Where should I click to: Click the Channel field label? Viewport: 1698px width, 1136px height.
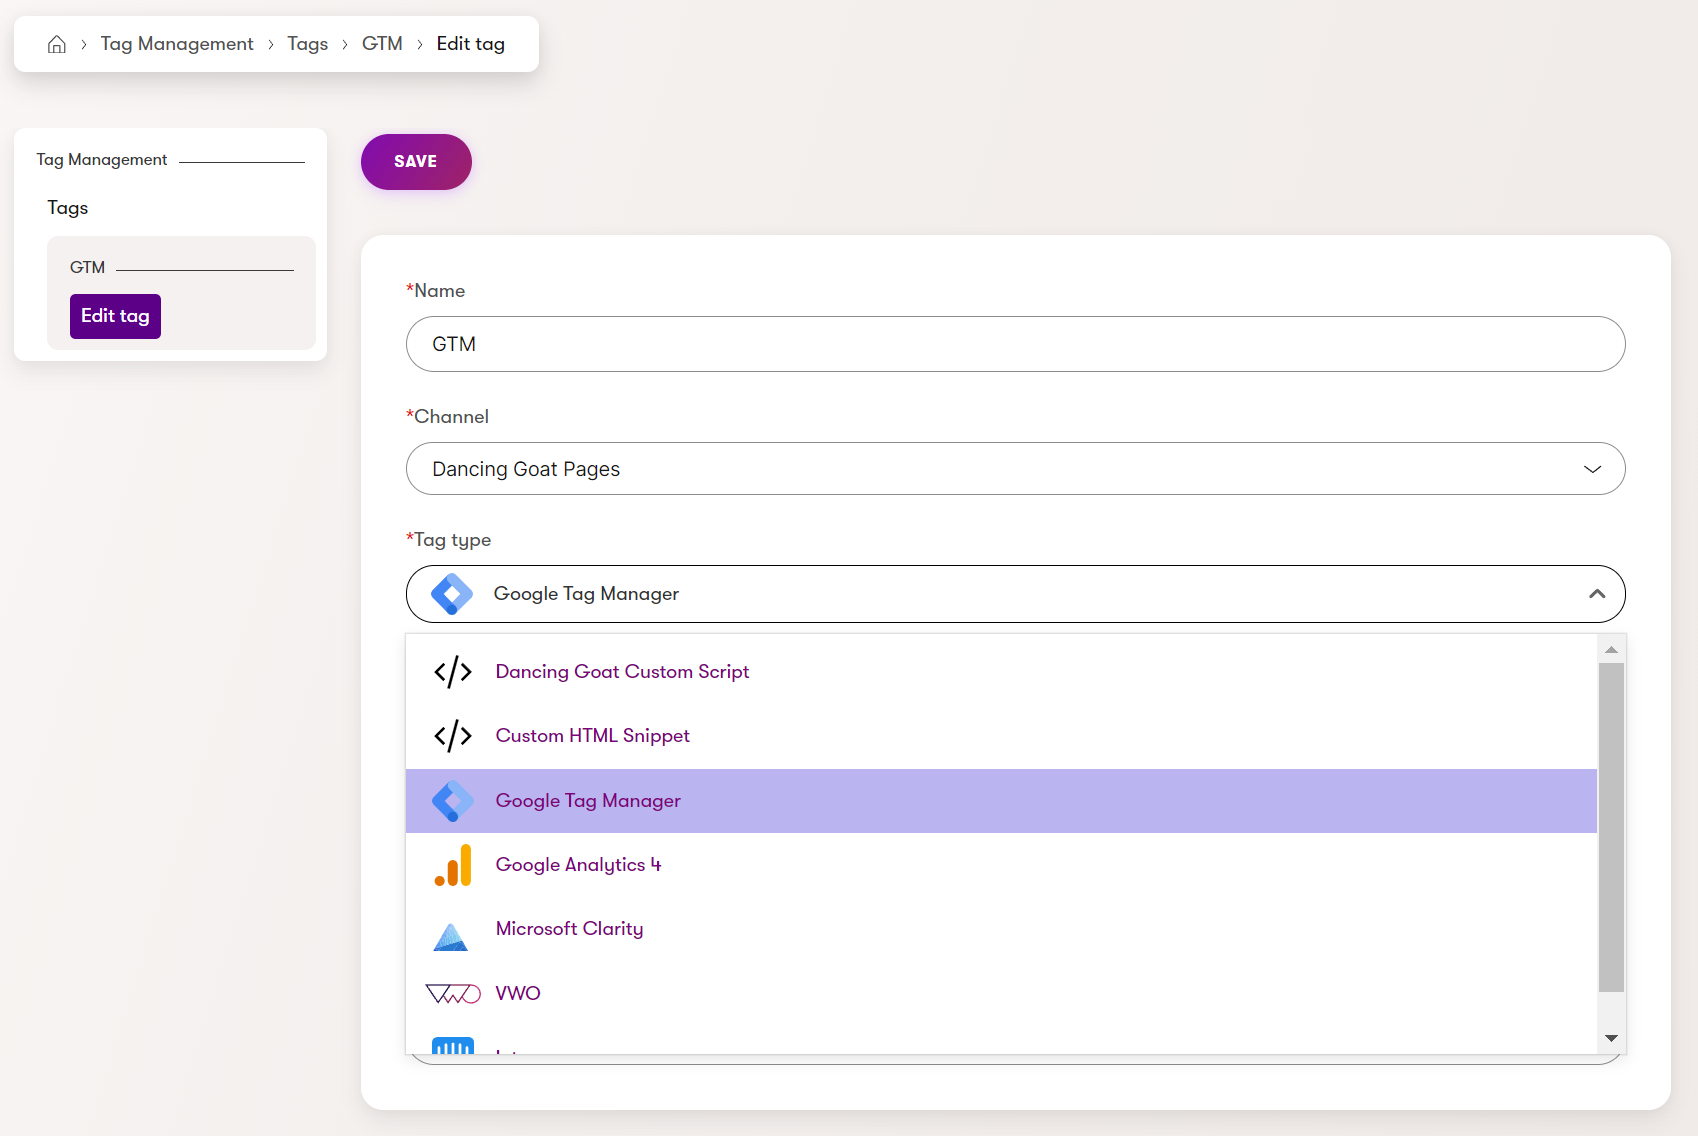pos(448,417)
